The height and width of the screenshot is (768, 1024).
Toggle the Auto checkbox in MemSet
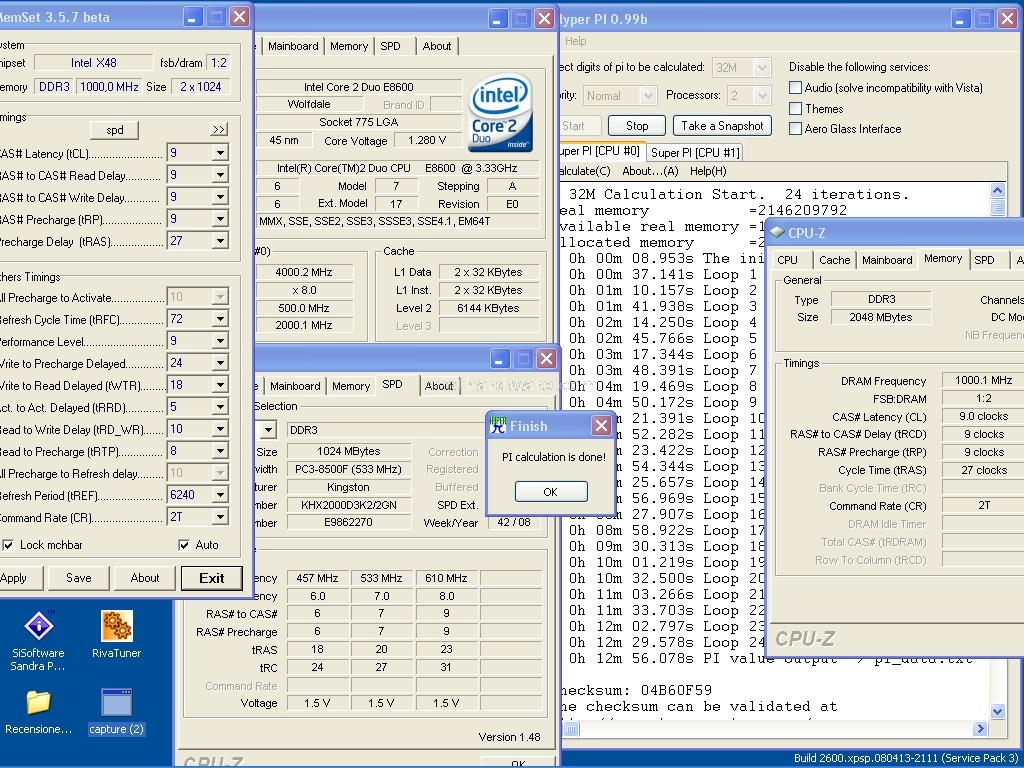[x=184, y=545]
